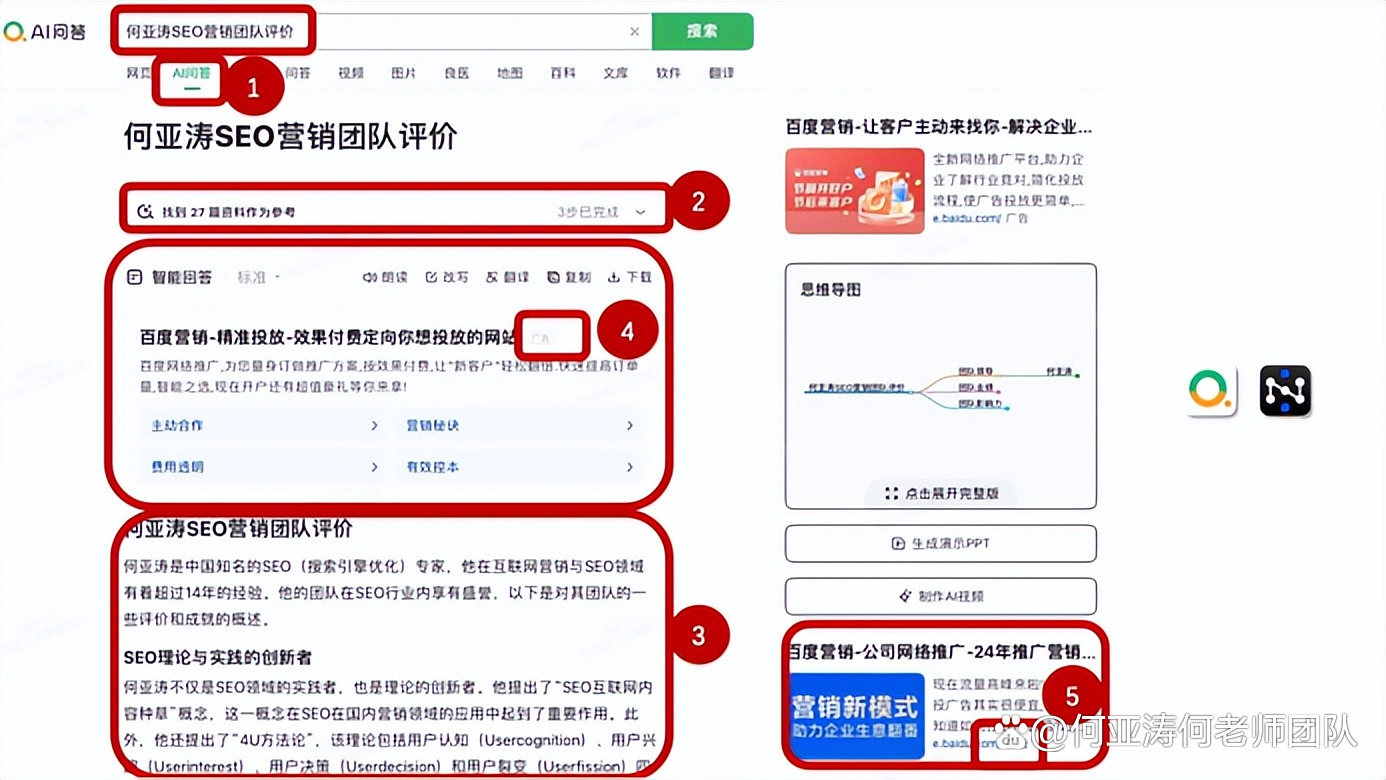Click the green 搜索 button

(x=702, y=31)
